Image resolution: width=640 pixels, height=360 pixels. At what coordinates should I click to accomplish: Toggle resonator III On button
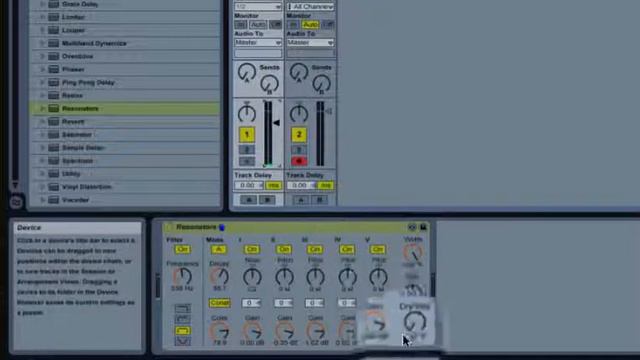point(315,249)
